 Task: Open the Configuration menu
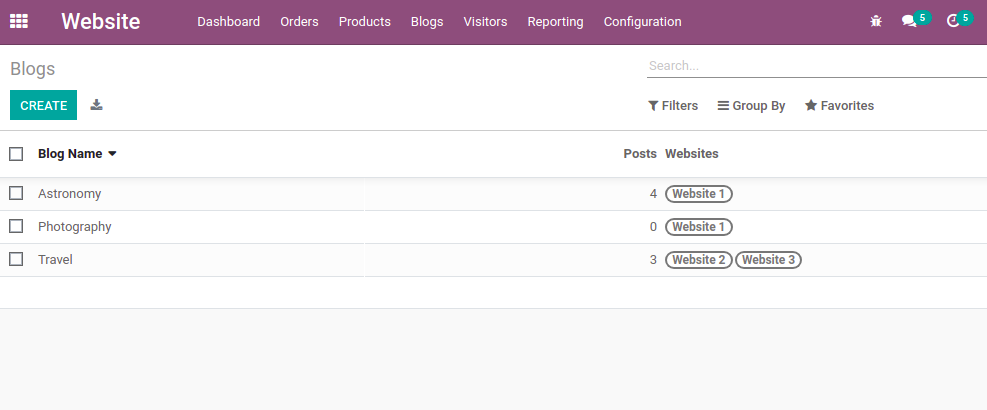coord(642,22)
